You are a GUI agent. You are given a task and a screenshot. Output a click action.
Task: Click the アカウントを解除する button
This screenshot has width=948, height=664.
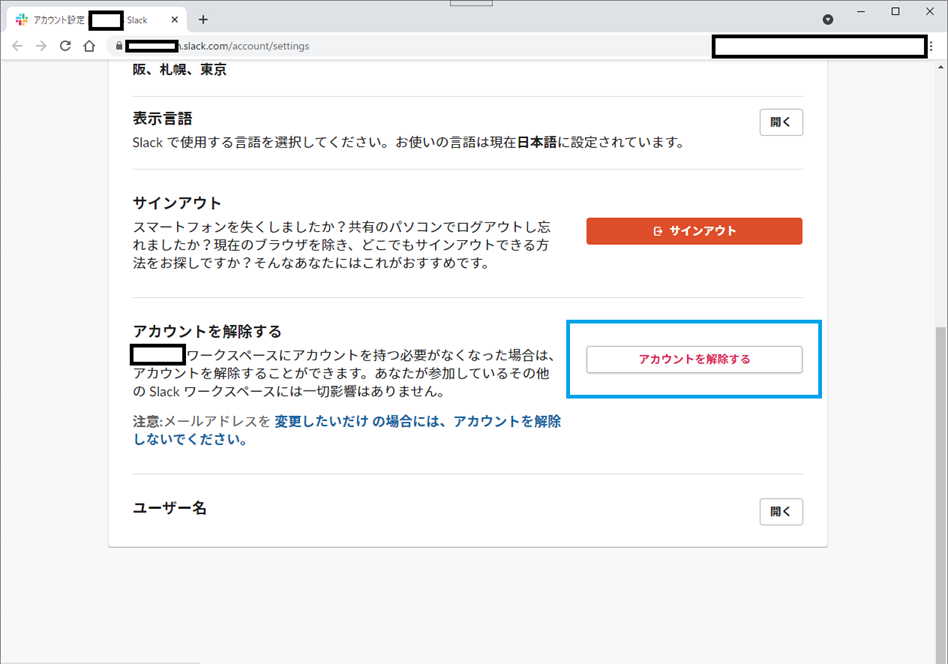pos(694,359)
